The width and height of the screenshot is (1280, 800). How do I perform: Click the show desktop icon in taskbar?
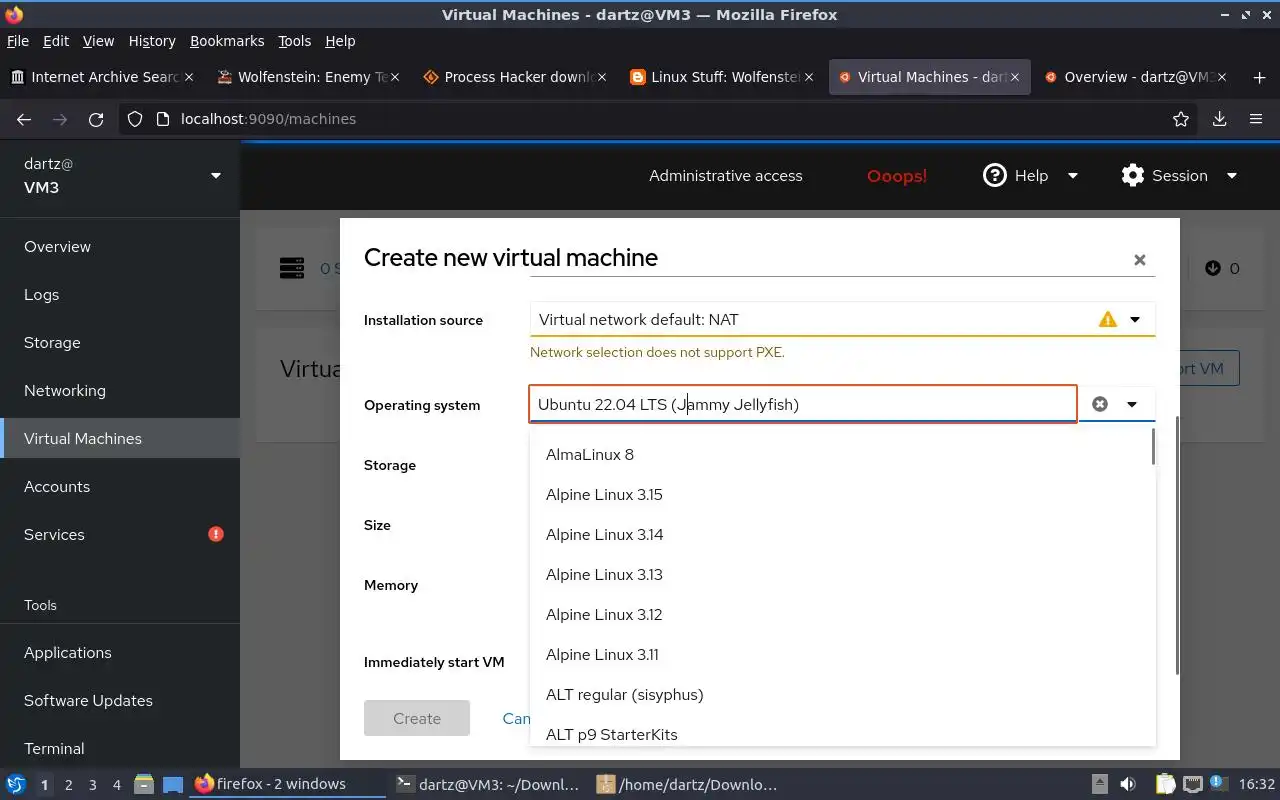click(x=173, y=784)
